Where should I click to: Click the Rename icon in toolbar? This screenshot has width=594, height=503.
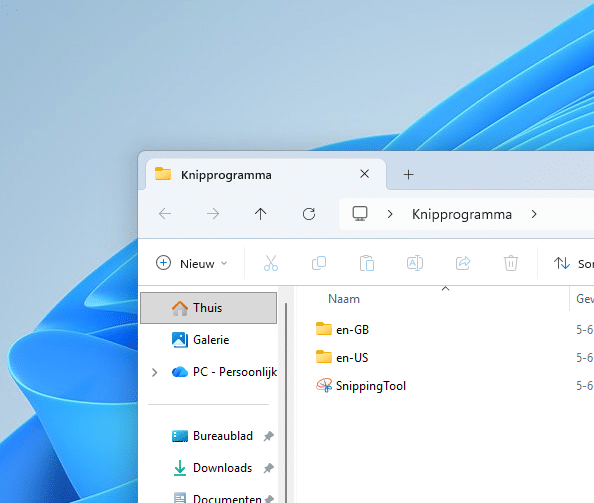tap(415, 263)
